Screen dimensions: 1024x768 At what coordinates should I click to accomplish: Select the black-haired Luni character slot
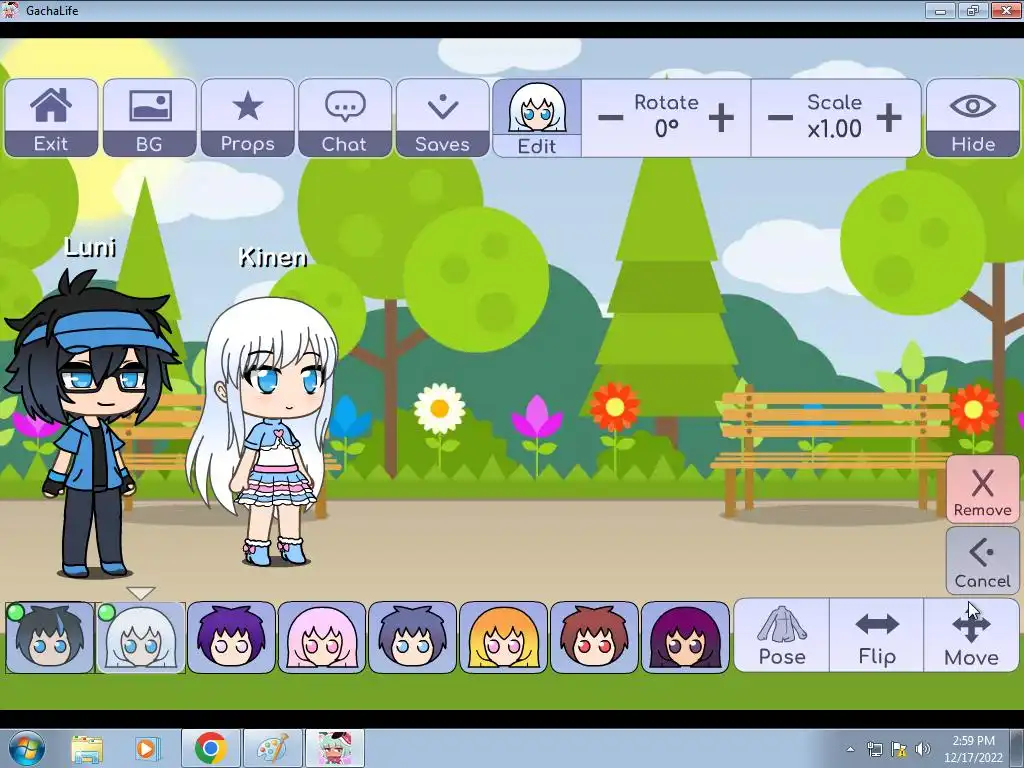[x=50, y=637]
